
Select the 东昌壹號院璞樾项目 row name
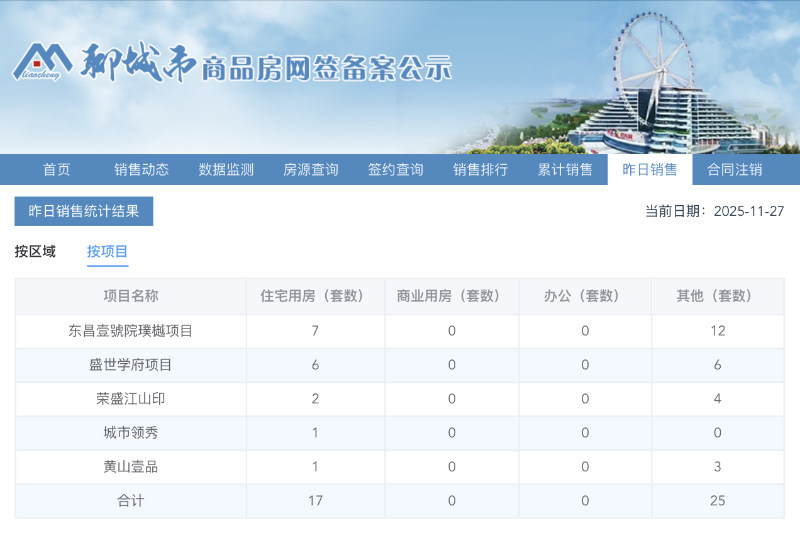131,331
